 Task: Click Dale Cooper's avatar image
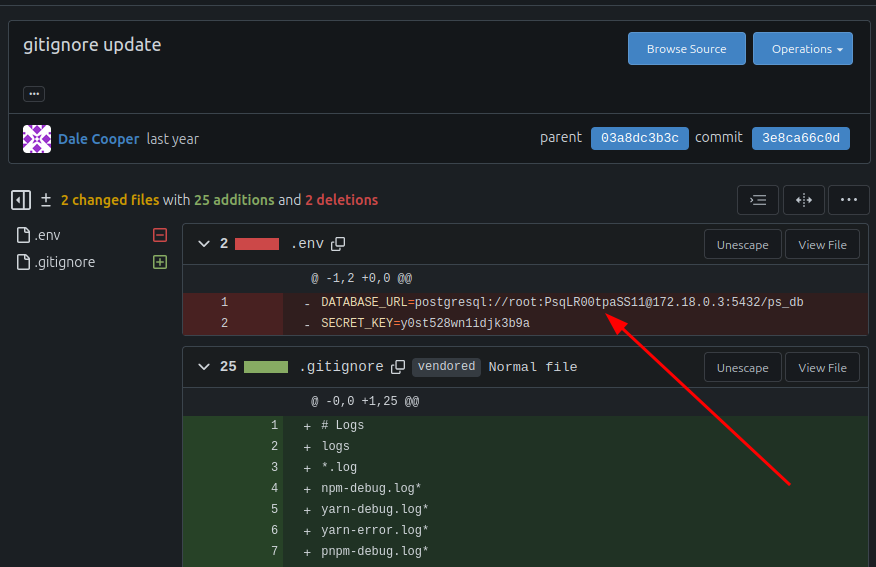pos(37,139)
